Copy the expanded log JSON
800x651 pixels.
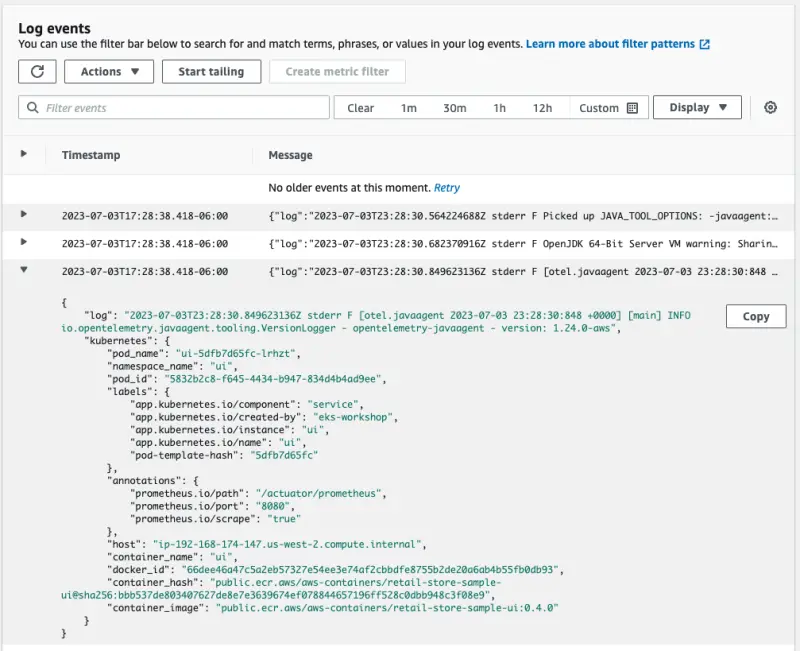[x=756, y=316]
